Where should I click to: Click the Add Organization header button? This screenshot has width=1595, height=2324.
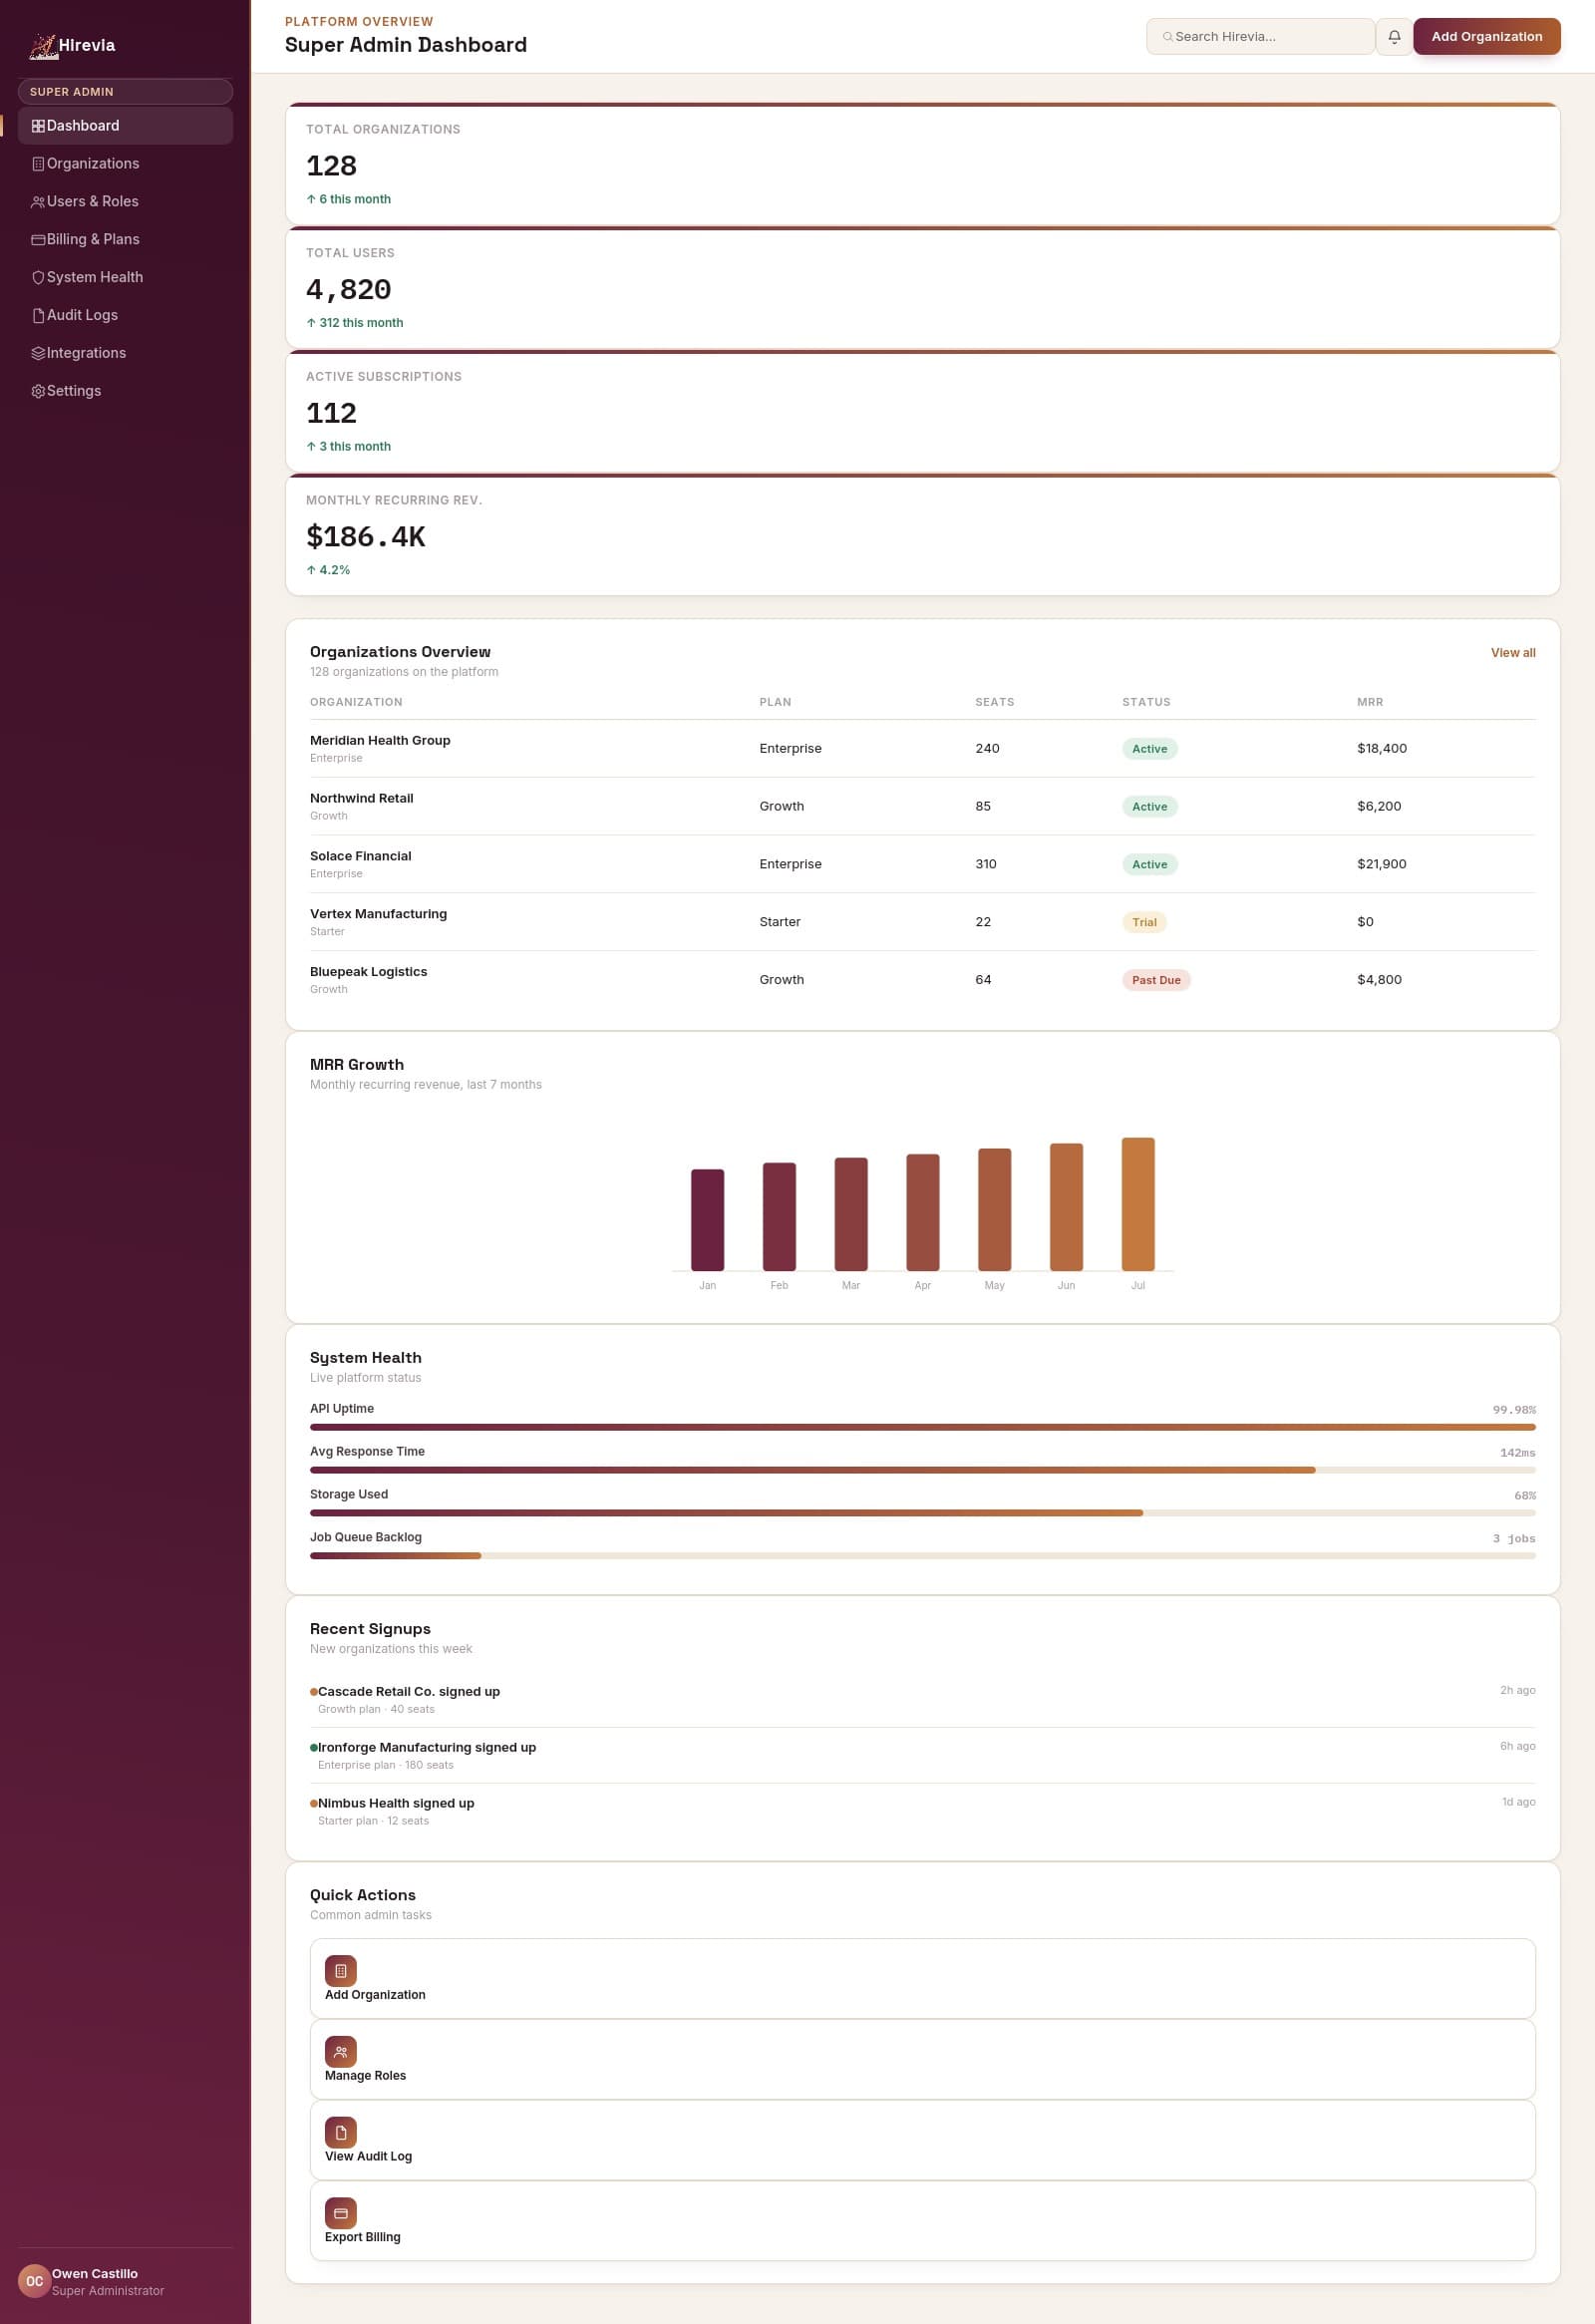[1486, 37]
